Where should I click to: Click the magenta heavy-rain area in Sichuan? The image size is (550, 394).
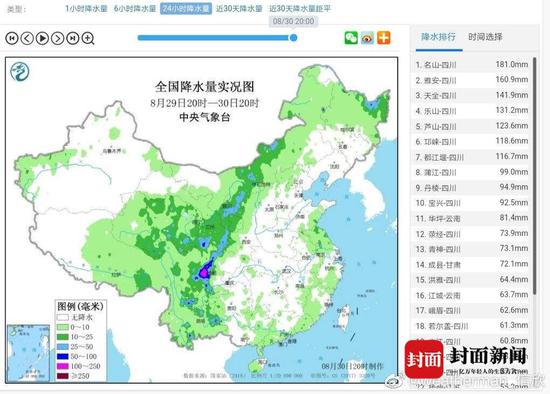(x=203, y=273)
